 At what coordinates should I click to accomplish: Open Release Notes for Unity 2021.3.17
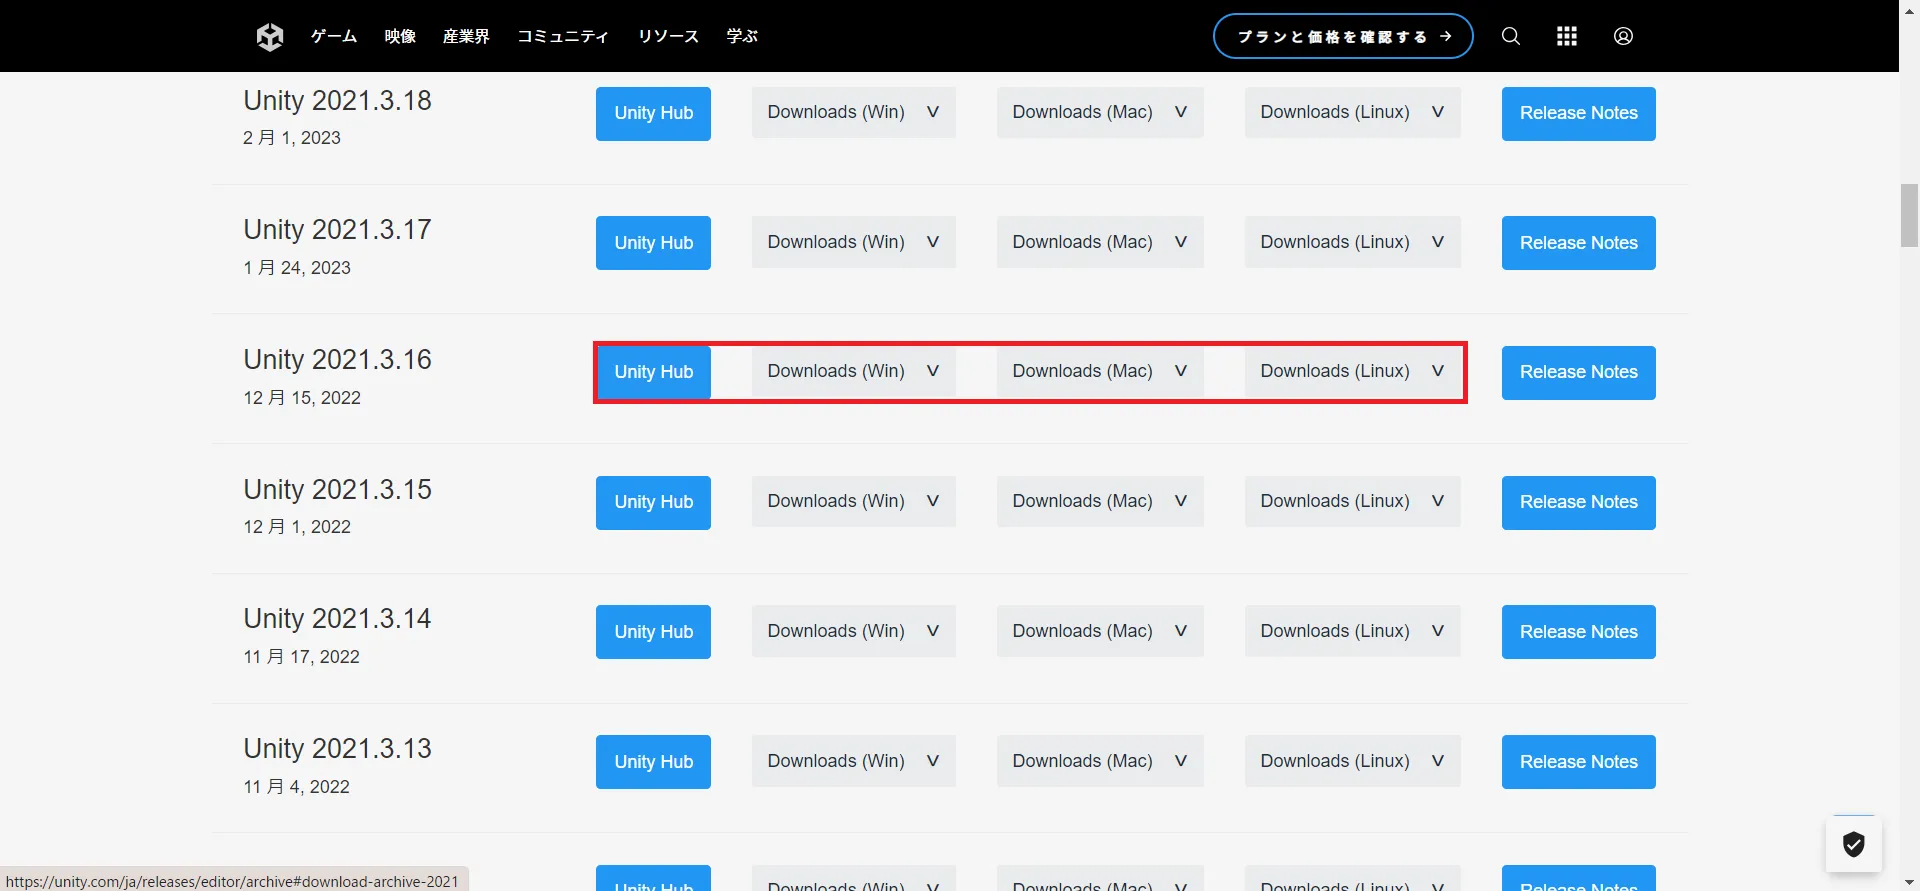pos(1578,243)
